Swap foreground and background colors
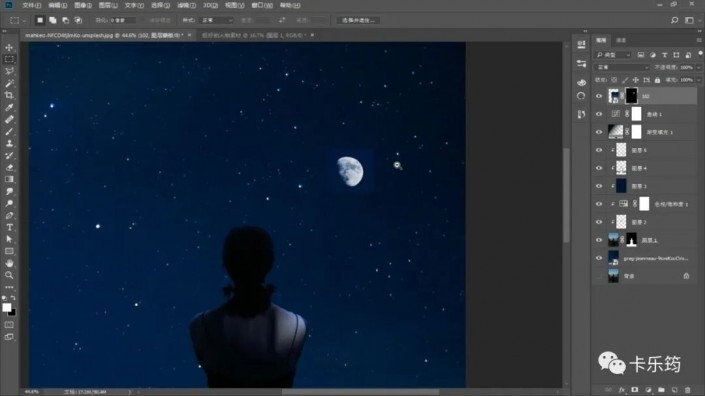 pyautogui.click(x=13, y=298)
